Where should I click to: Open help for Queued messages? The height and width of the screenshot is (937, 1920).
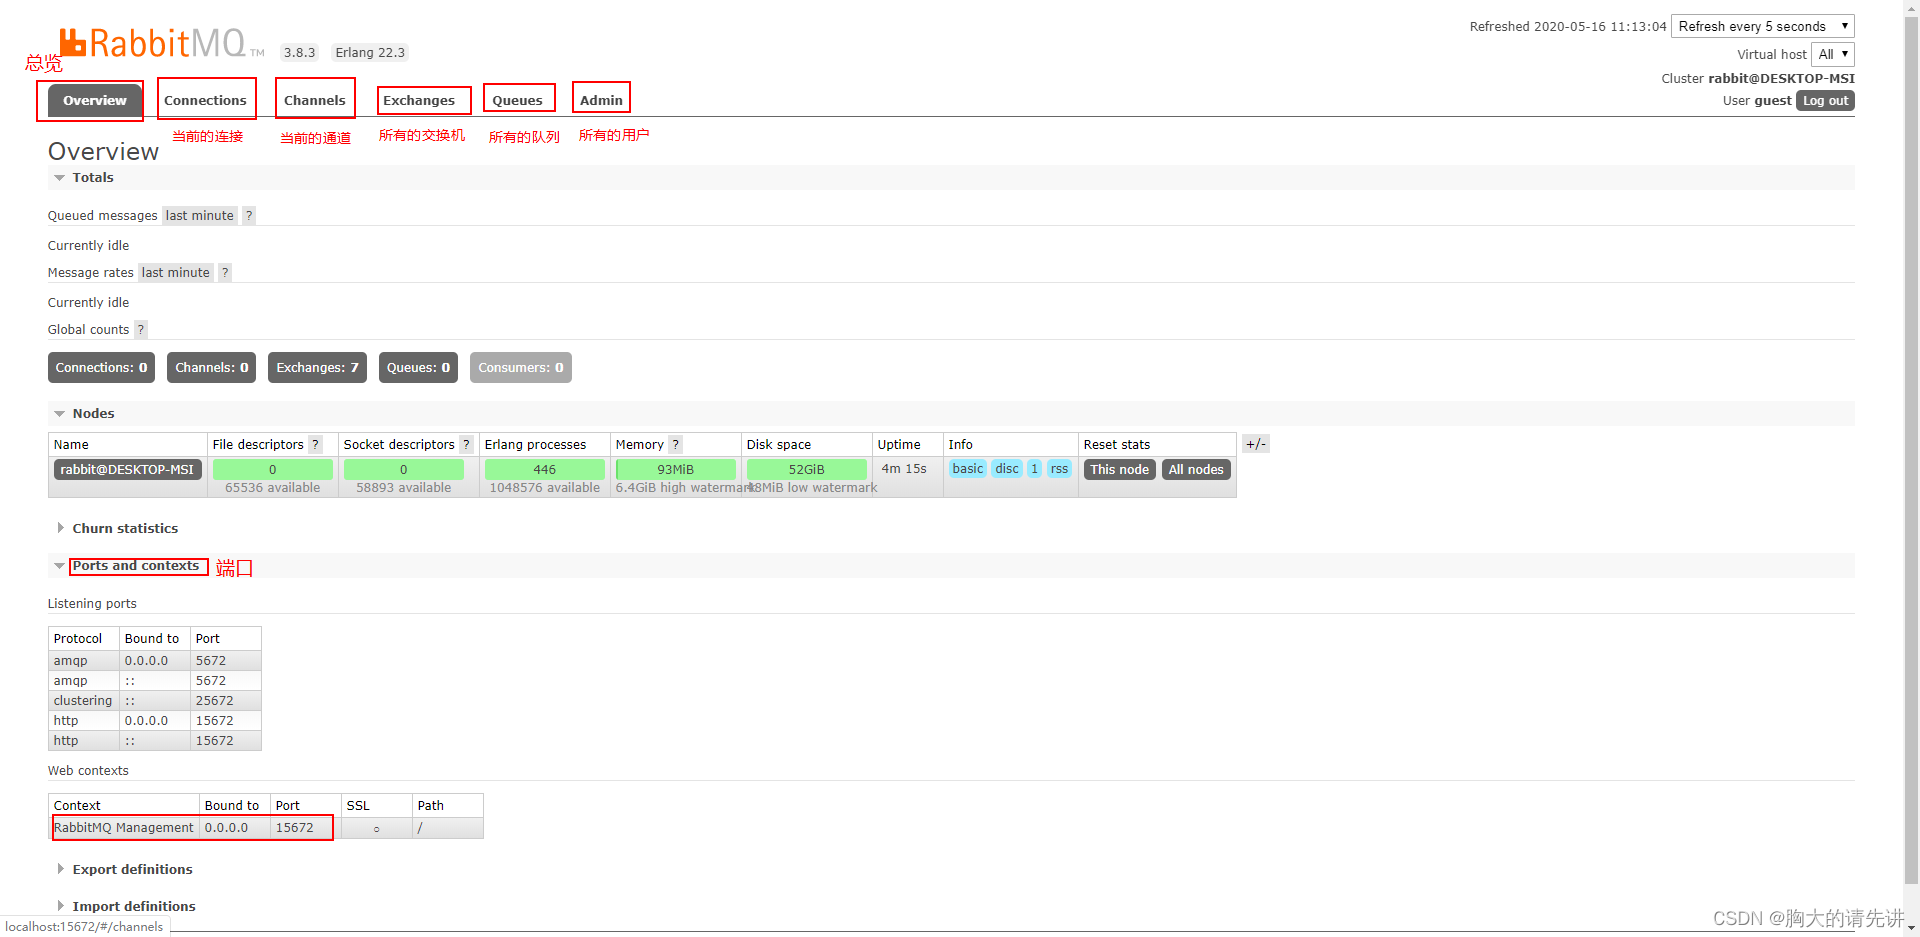[x=249, y=215]
